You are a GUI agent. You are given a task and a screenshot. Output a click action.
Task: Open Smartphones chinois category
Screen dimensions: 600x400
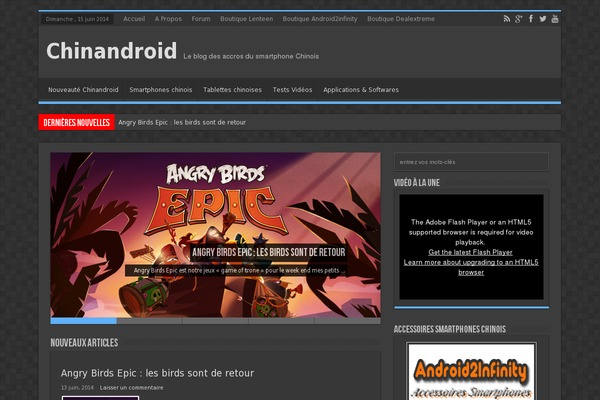(x=161, y=90)
